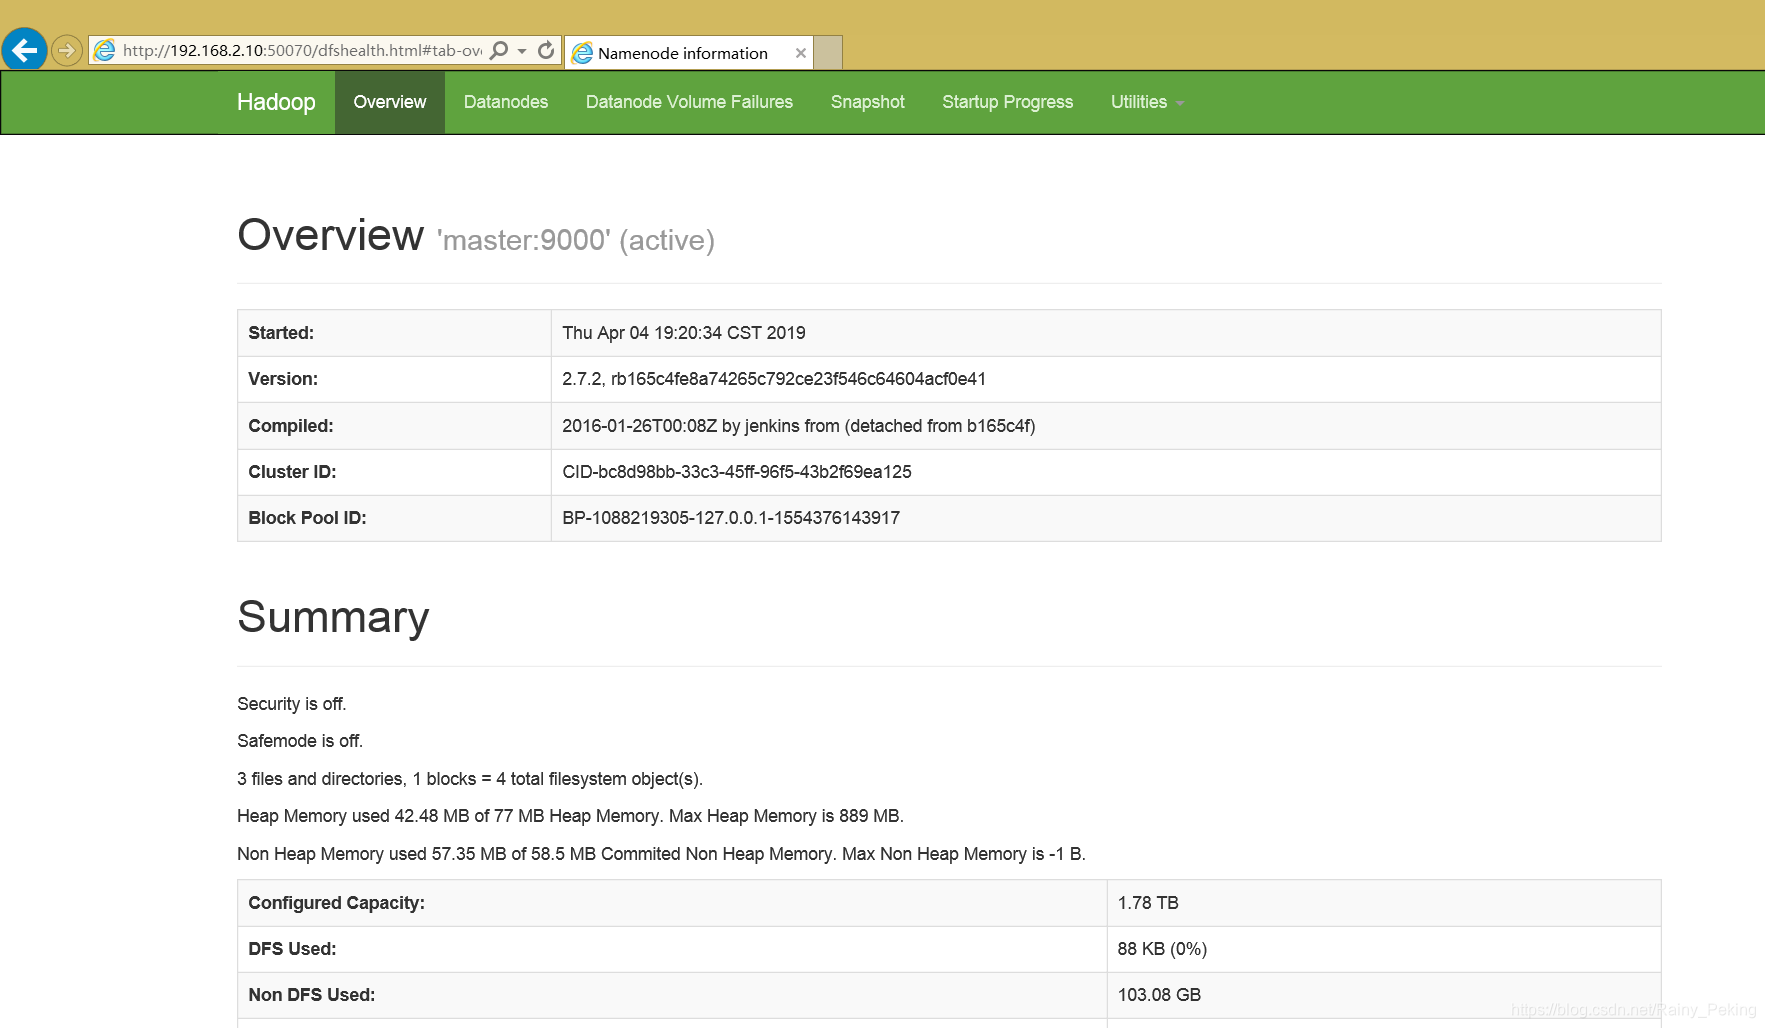Click the '3 files and directories' line

(x=470, y=779)
